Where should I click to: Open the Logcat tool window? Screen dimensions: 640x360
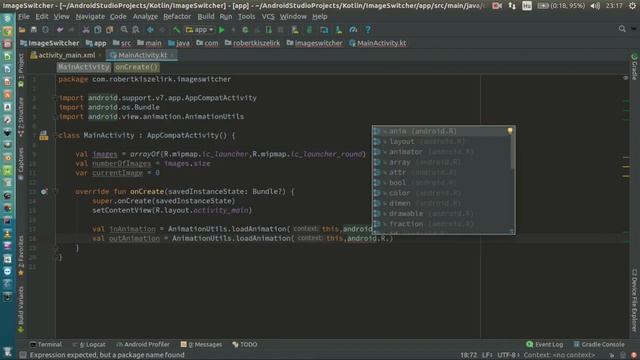89,344
